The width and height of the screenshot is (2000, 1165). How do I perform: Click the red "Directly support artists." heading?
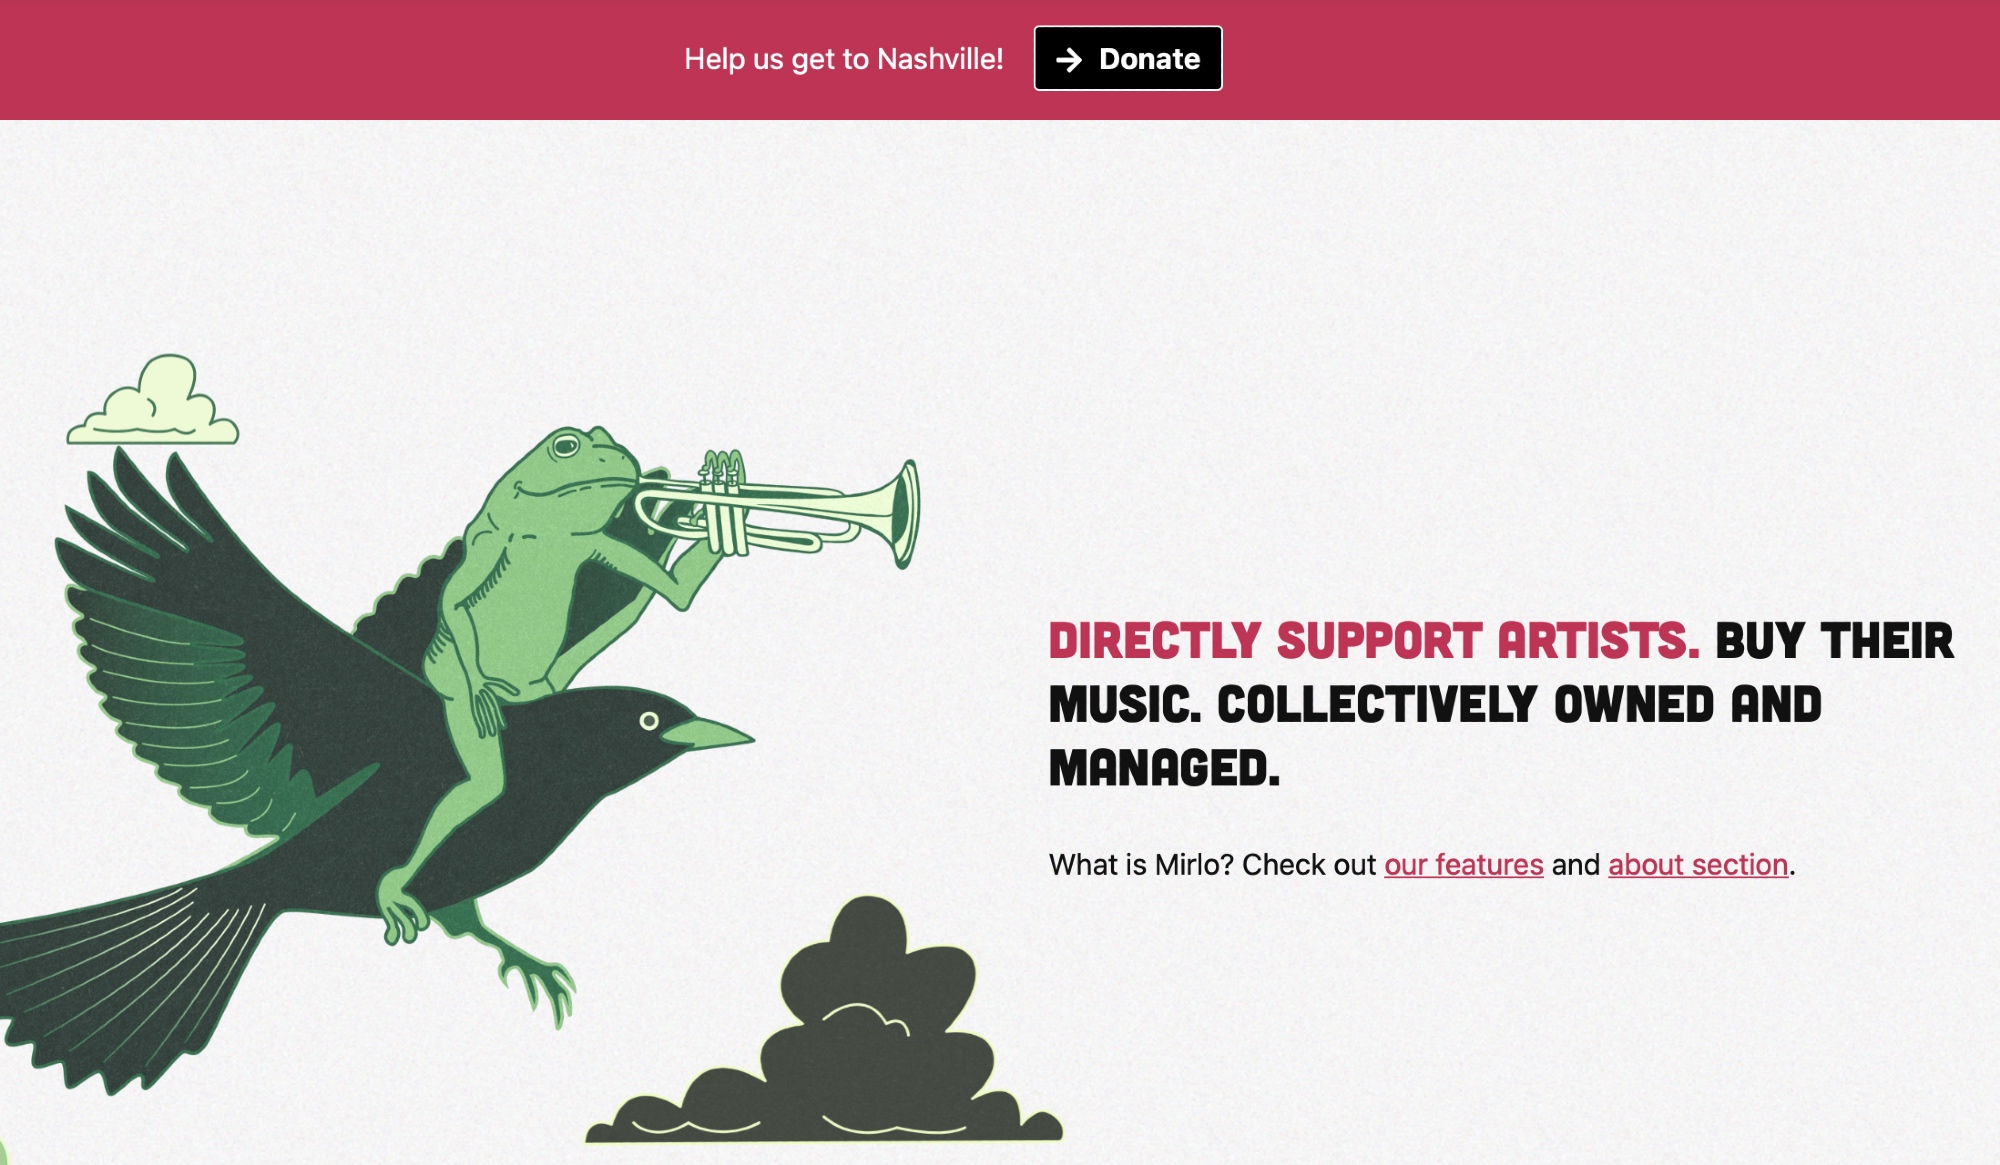click(x=1374, y=641)
